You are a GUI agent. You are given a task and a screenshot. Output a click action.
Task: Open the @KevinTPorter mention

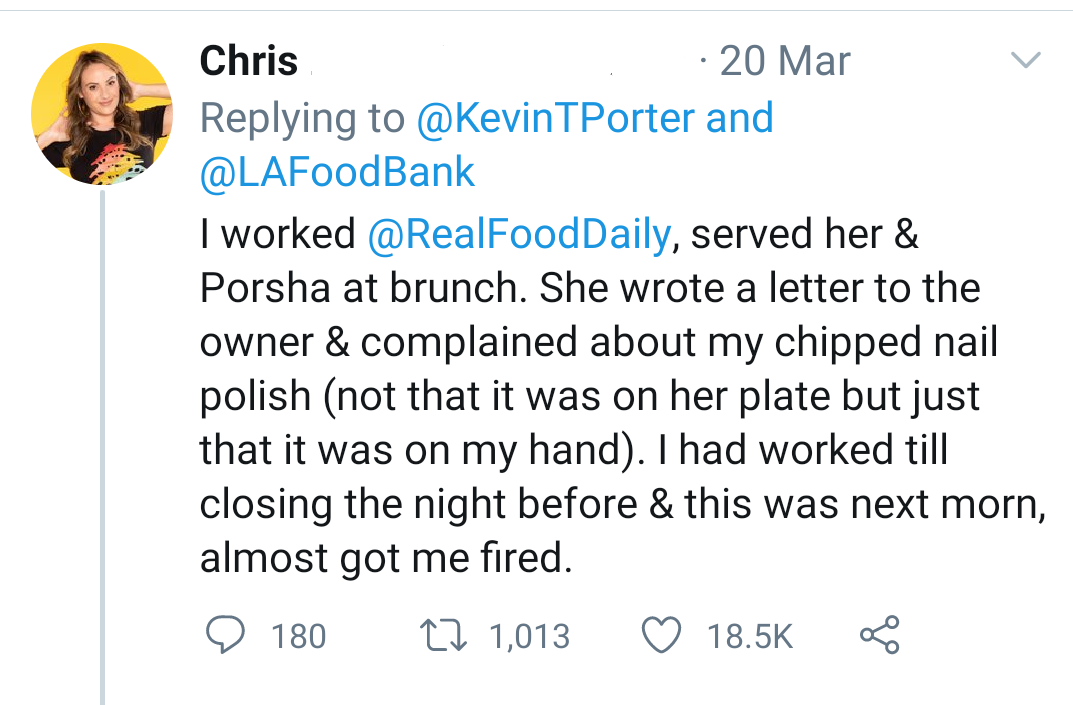(x=555, y=118)
